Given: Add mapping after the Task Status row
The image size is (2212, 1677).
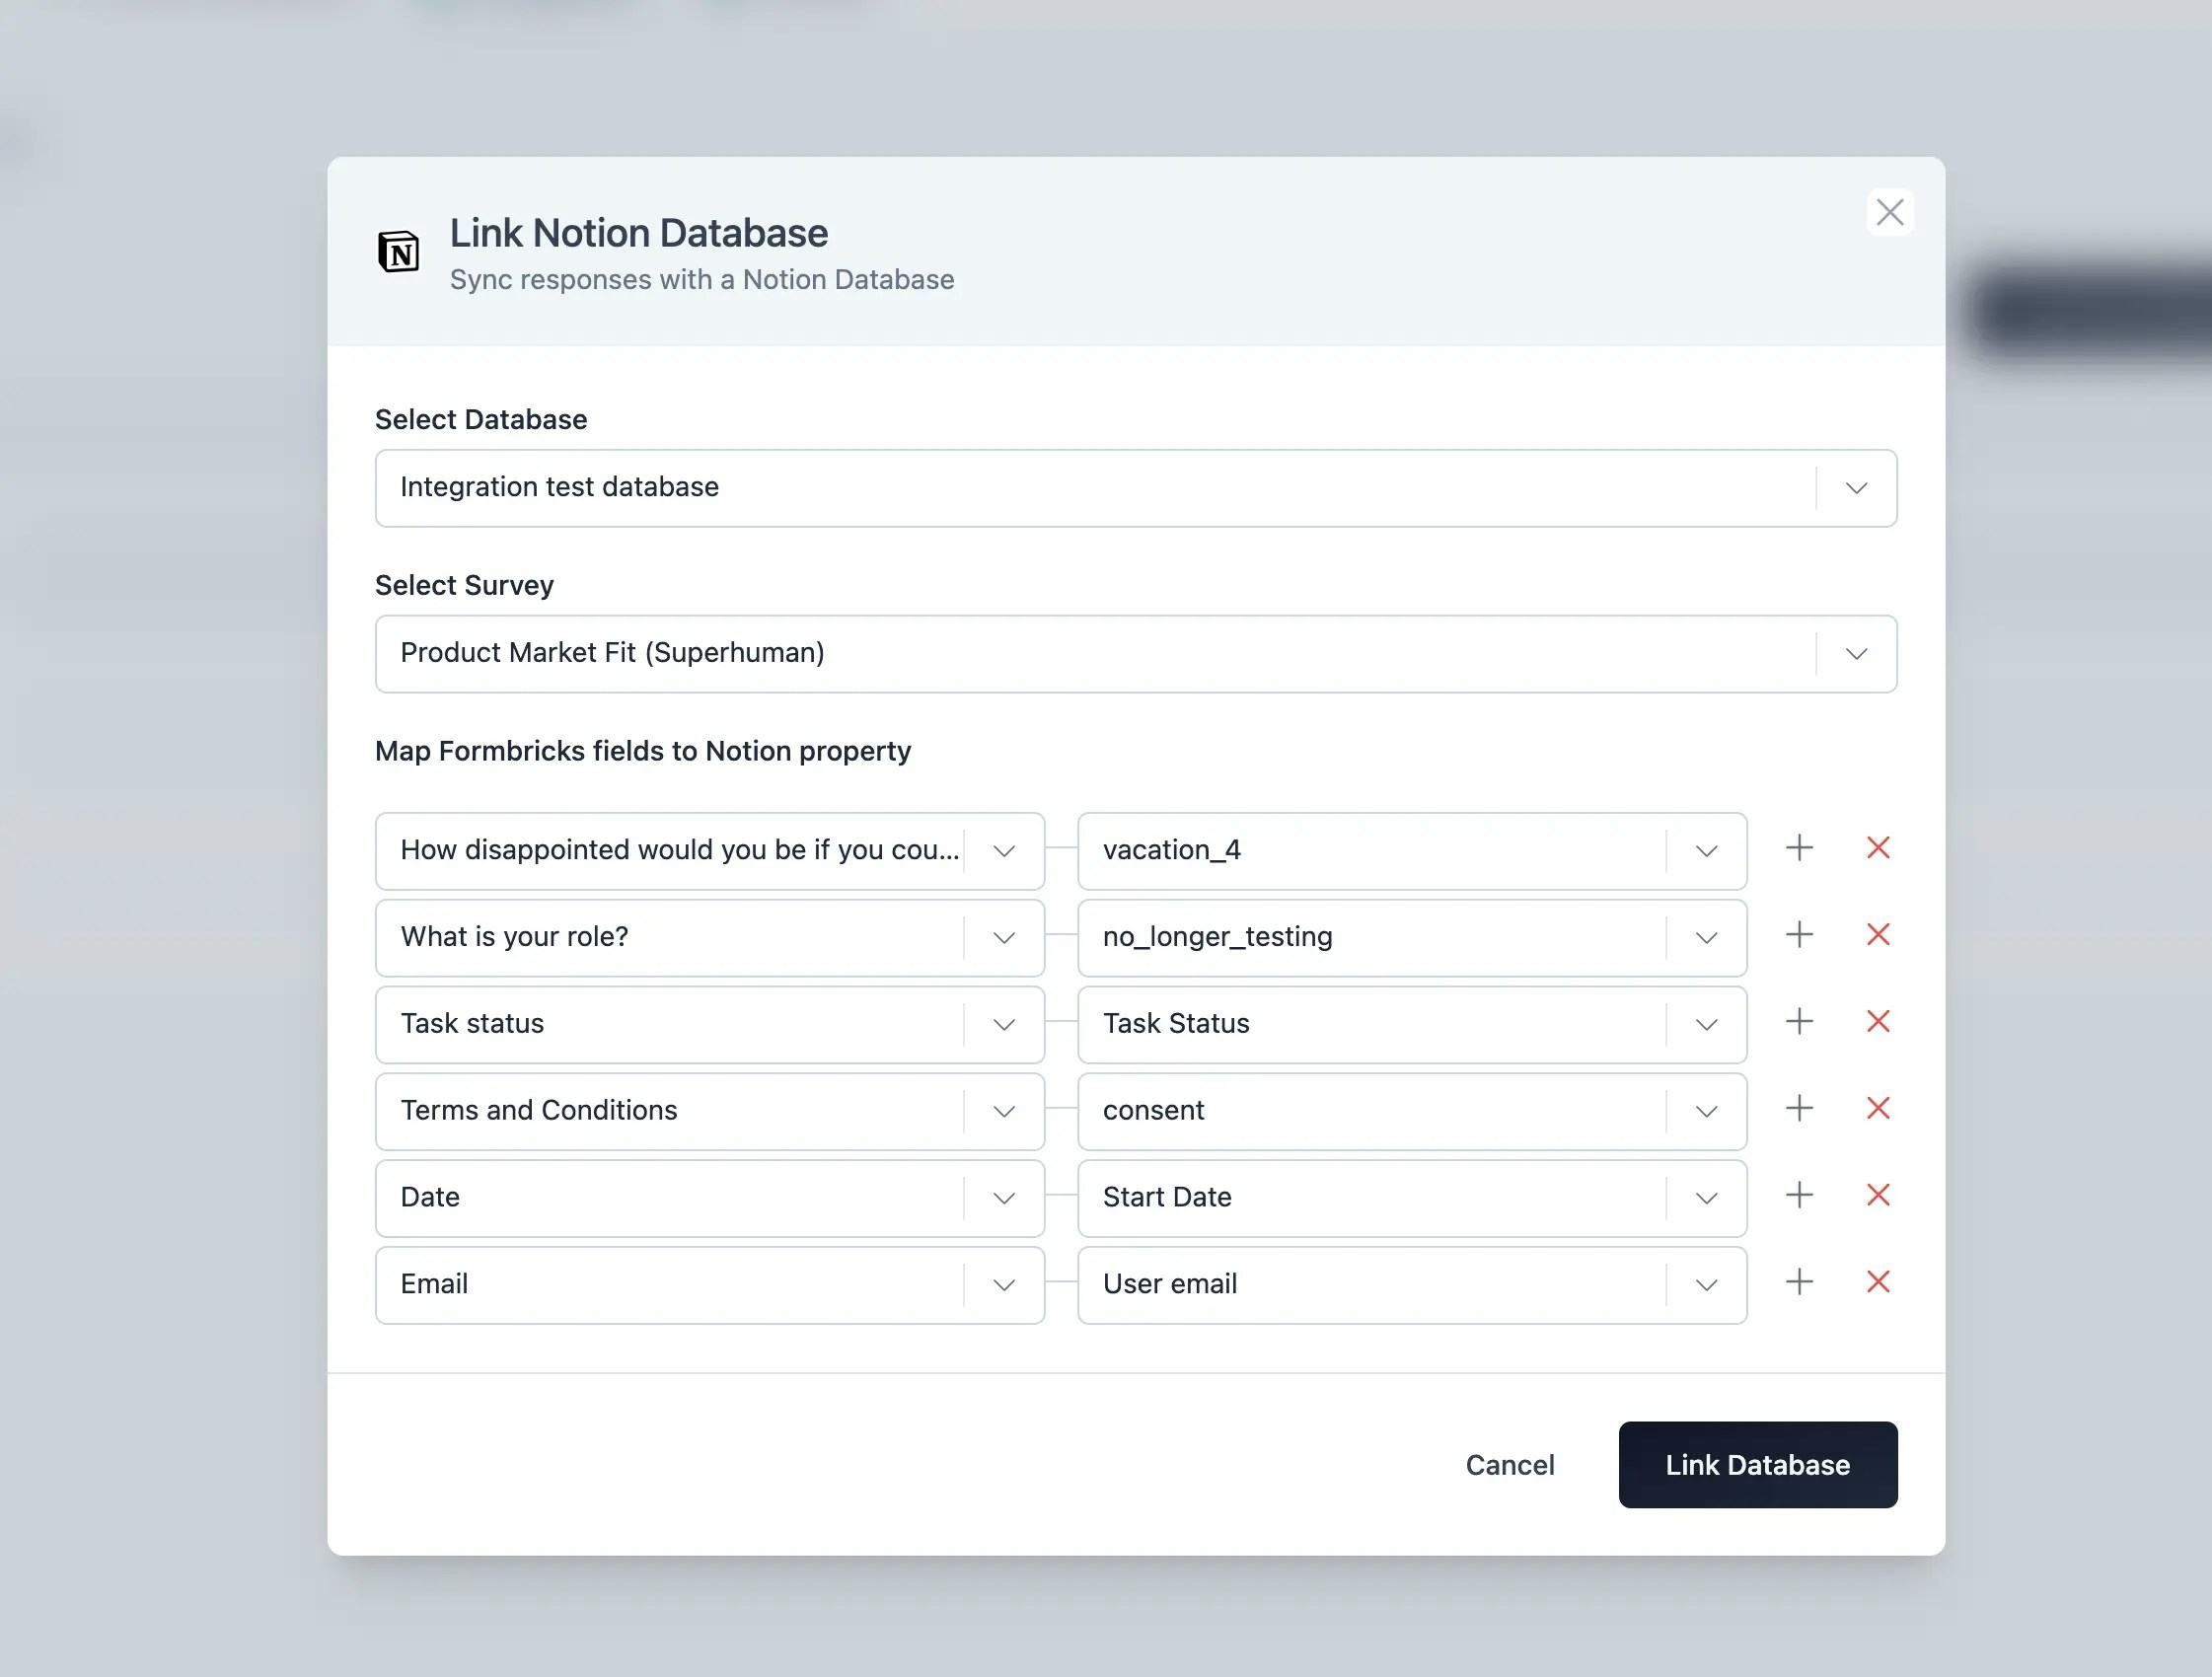Looking at the screenshot, I should [1799, 1022].
